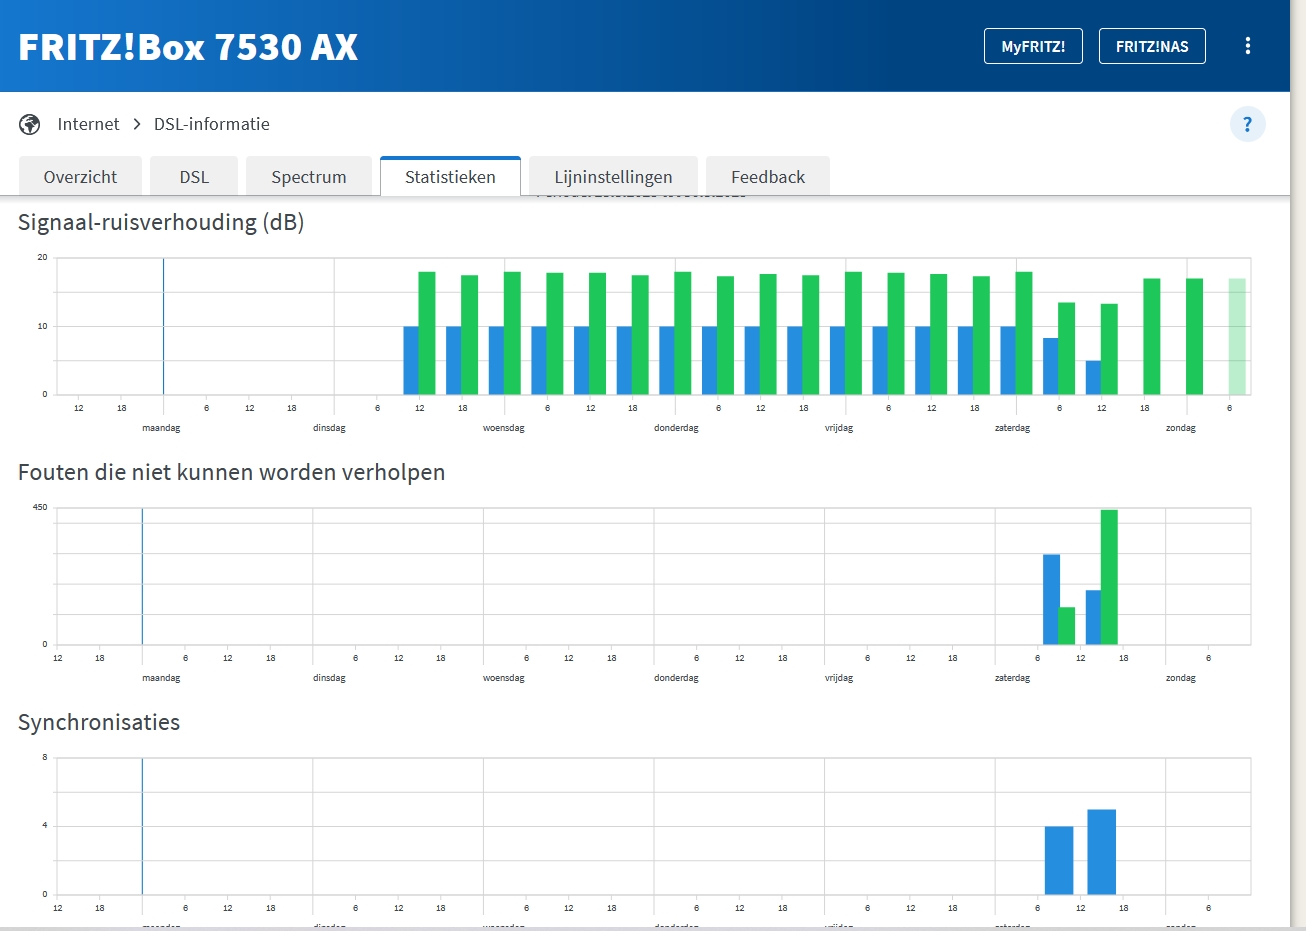Select the Statistieken tab

tap(450, 177)
